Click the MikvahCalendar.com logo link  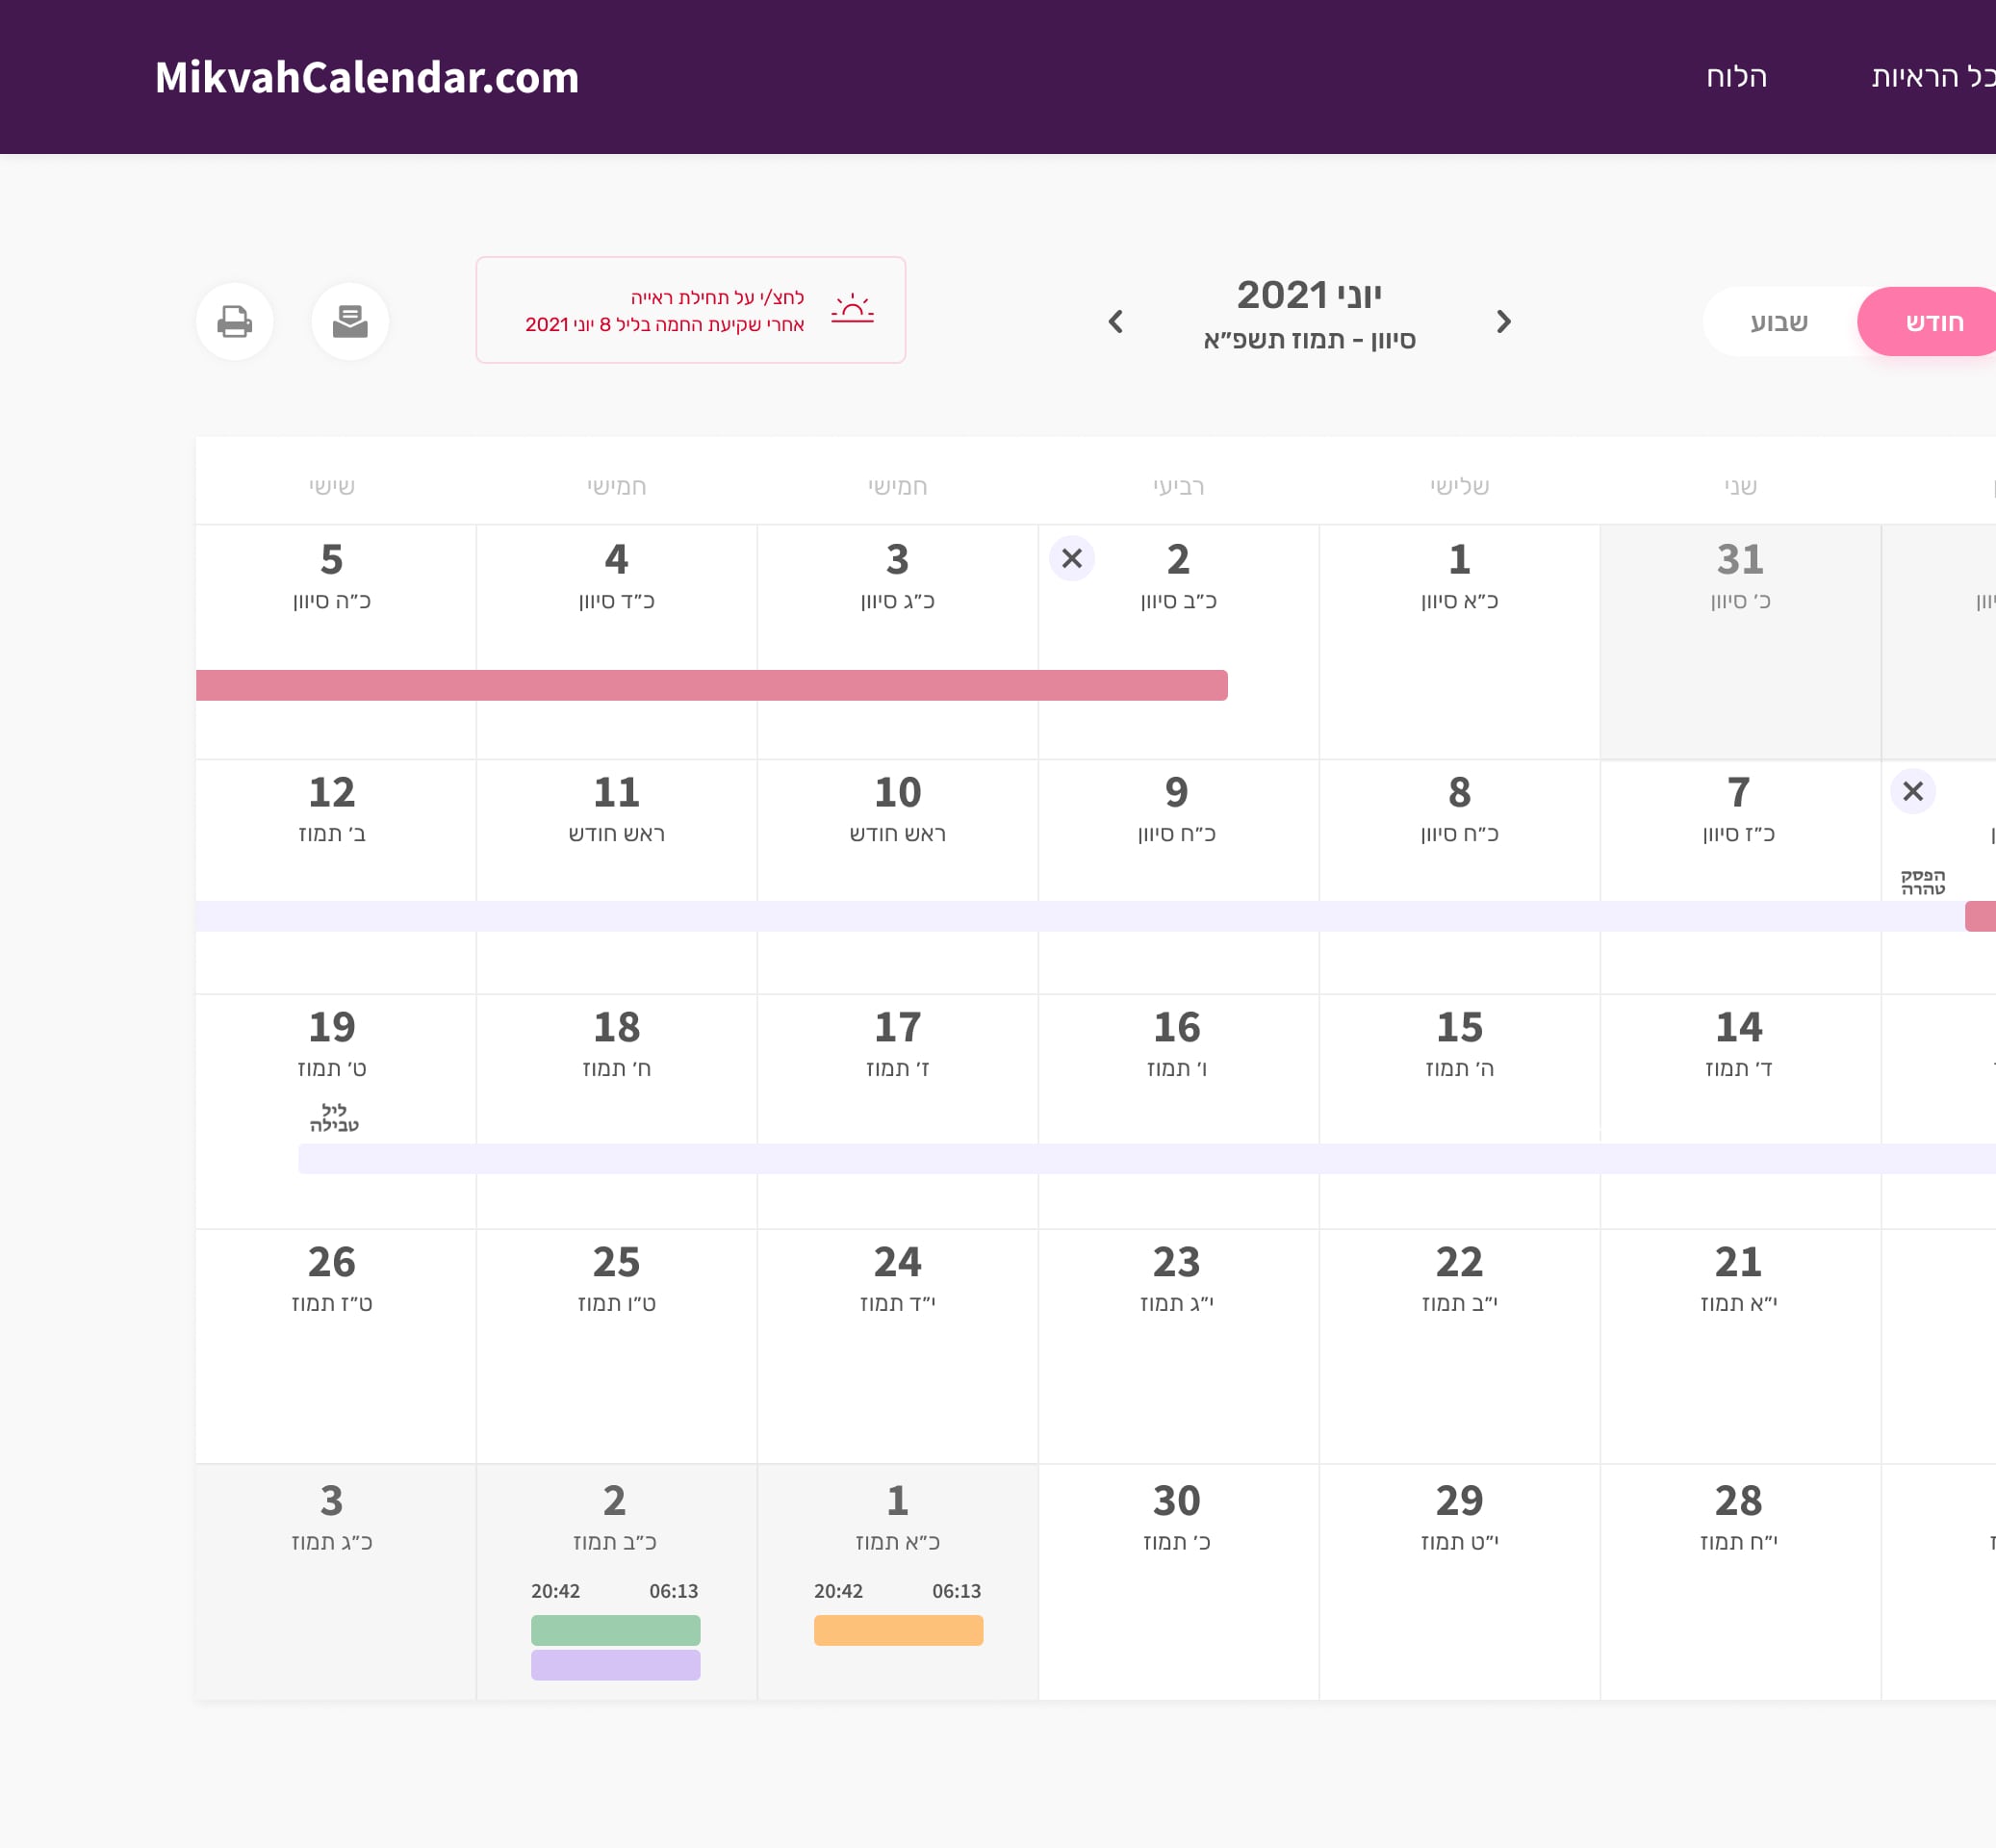click(x=366, y=77)
